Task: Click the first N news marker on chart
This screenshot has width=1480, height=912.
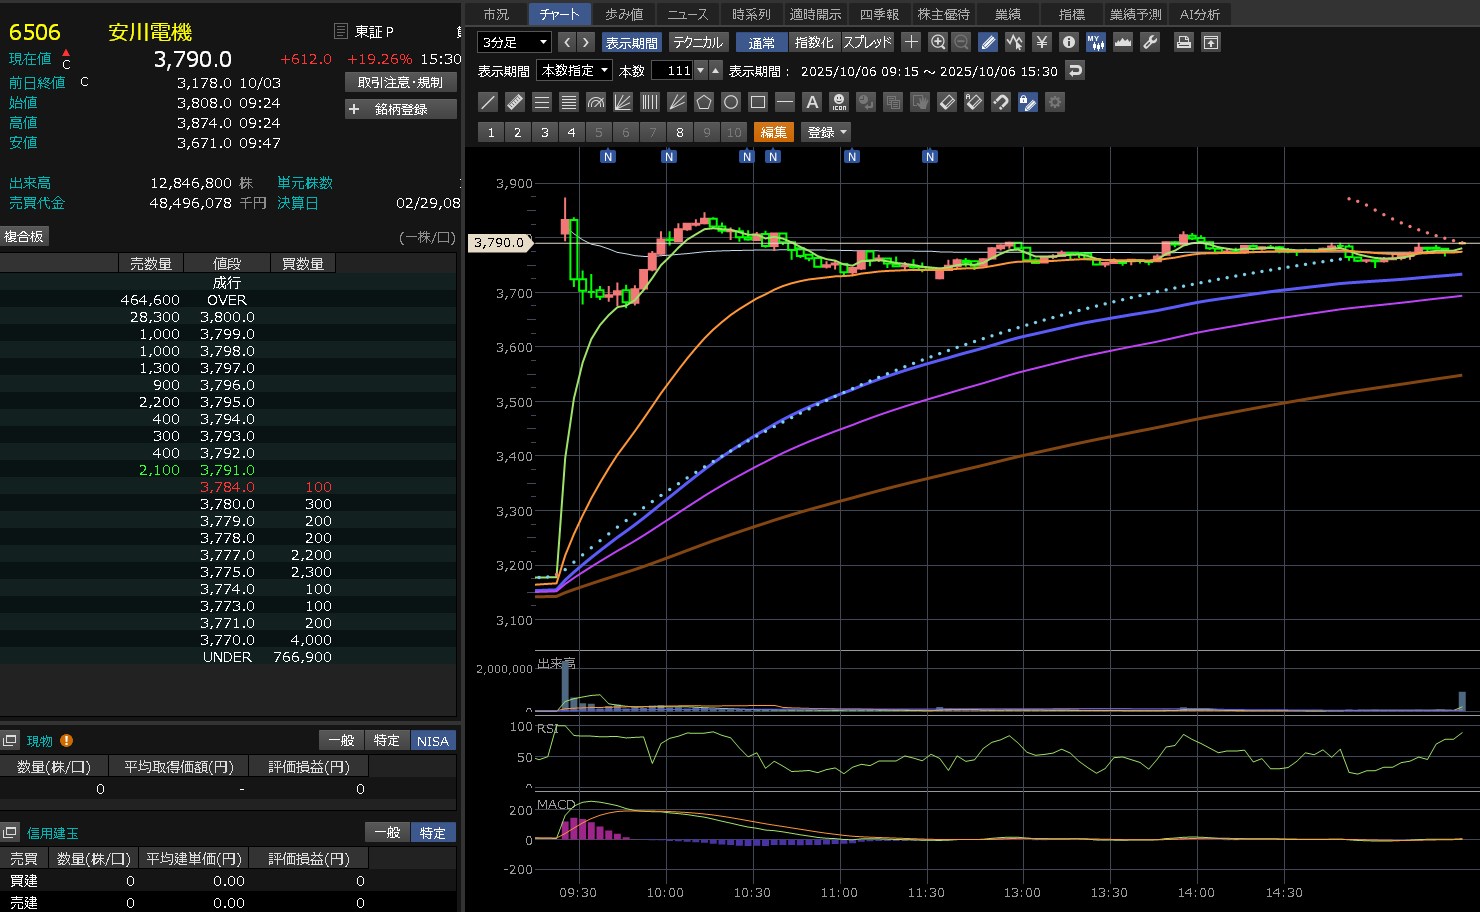Action: 608,157
